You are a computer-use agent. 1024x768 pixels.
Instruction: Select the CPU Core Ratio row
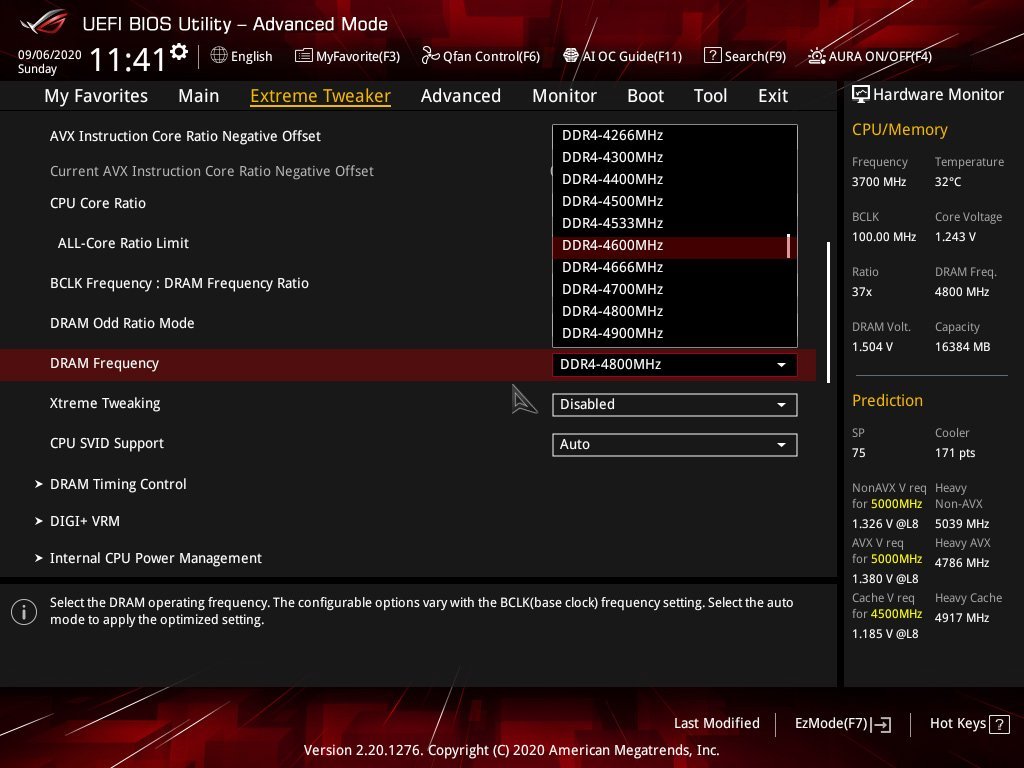coord(98,203)
